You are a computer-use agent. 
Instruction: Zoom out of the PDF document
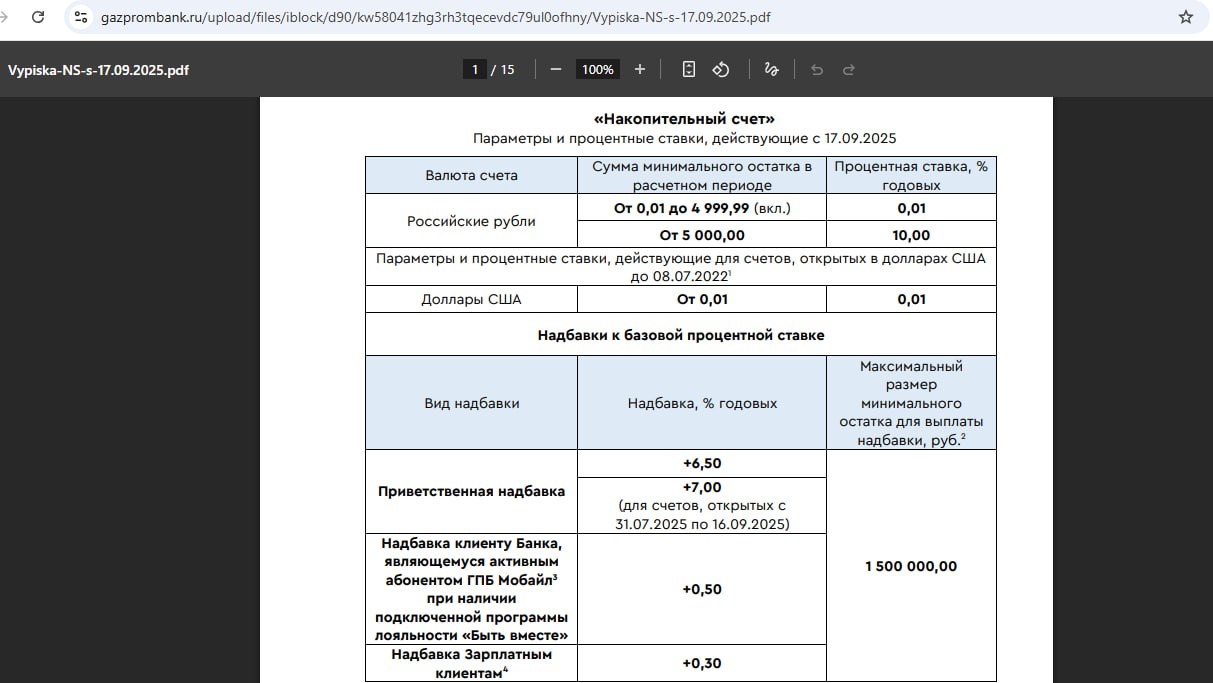[556, 69]
